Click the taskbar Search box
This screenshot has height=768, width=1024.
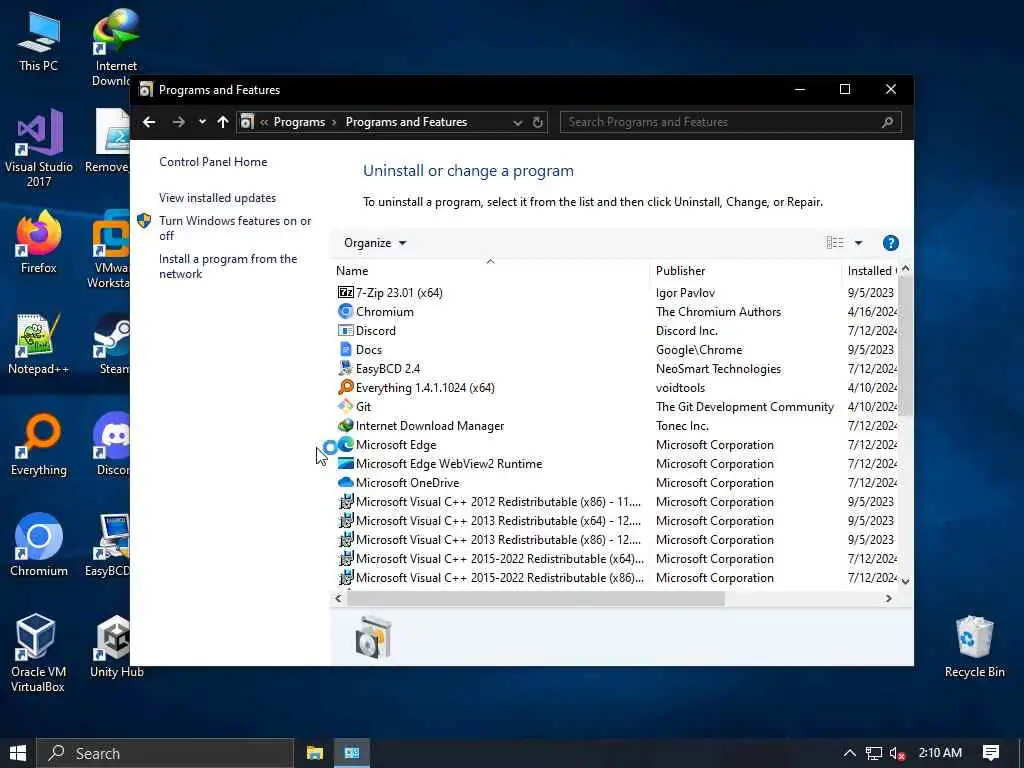(165, 753)
